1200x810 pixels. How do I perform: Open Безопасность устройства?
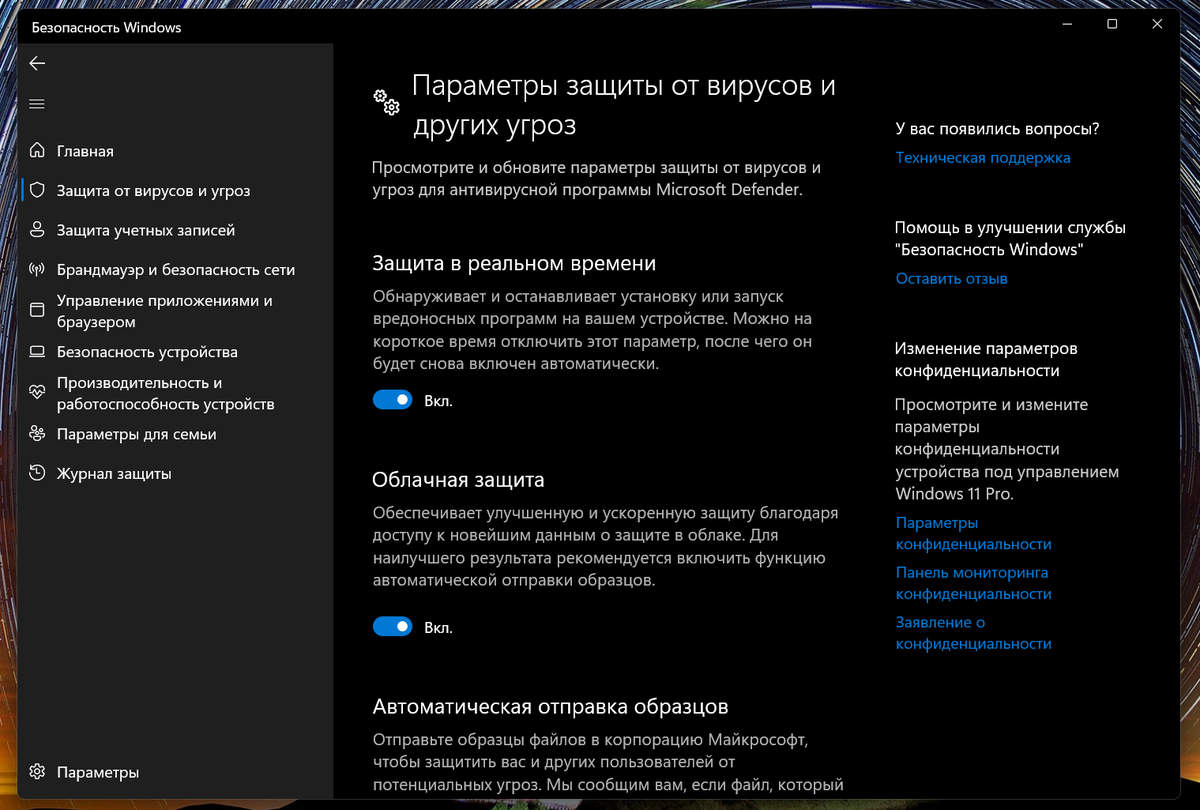point(147,352)
